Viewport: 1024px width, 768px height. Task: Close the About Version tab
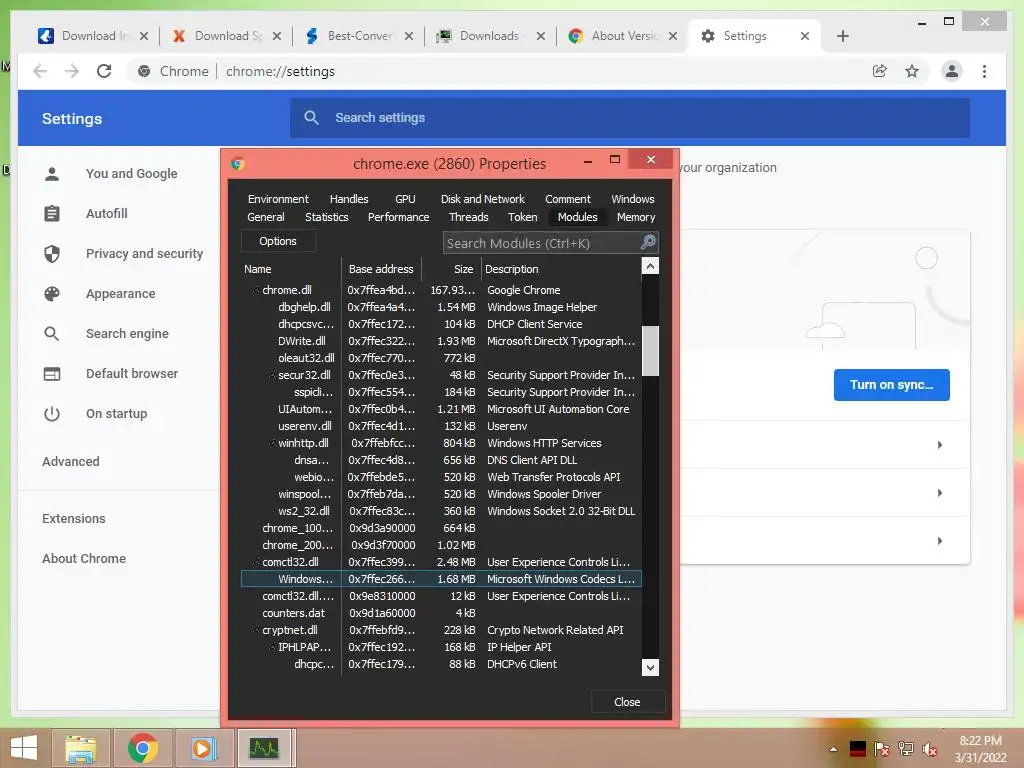pos(673,36)
